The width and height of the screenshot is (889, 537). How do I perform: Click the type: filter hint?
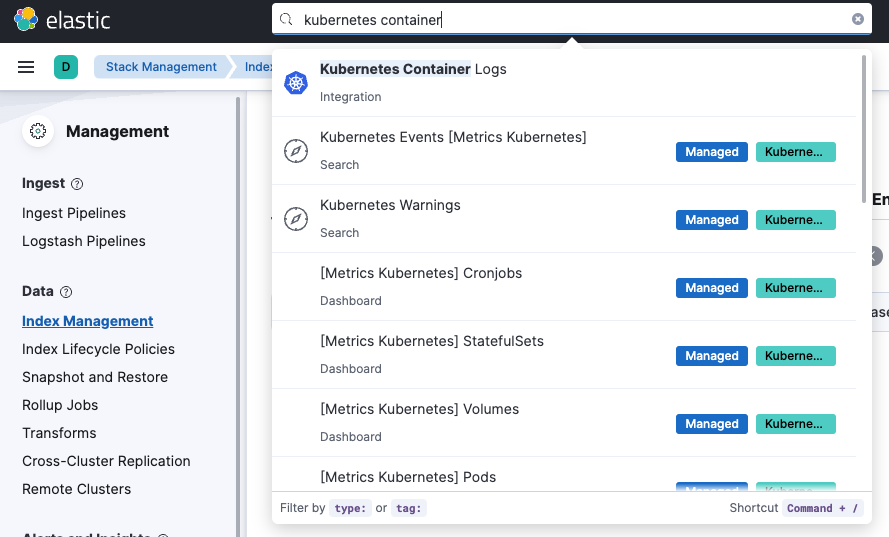pyautogui.click(x=350, y=508)
